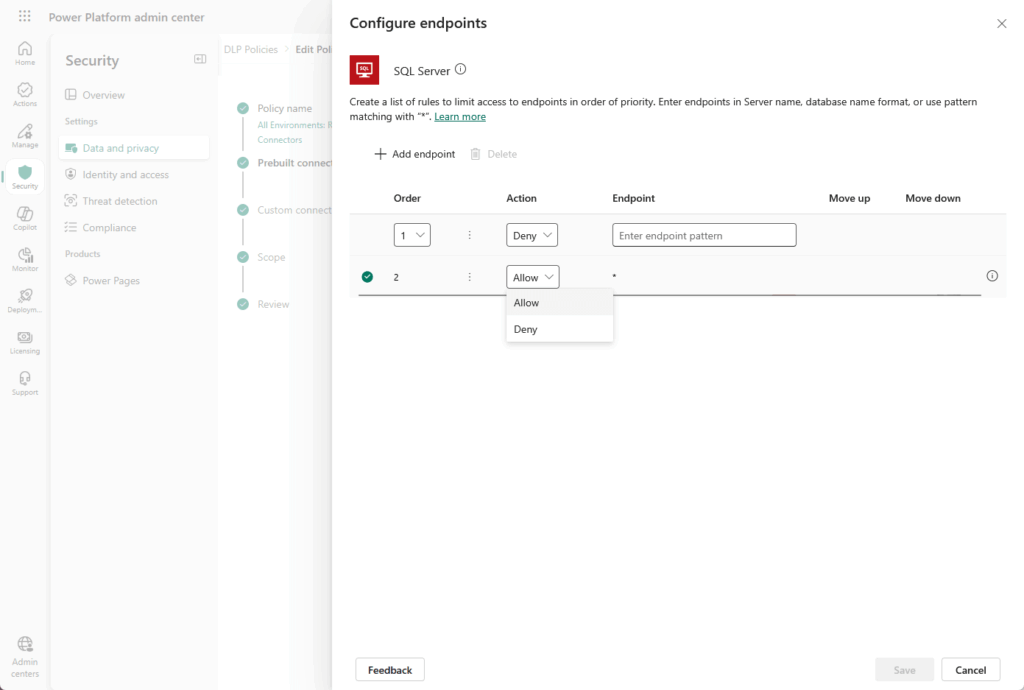Choose Deny from the dropdown list
Image resolution: width=1024 pixels, height=690 pixels.
tap(560, 329)
